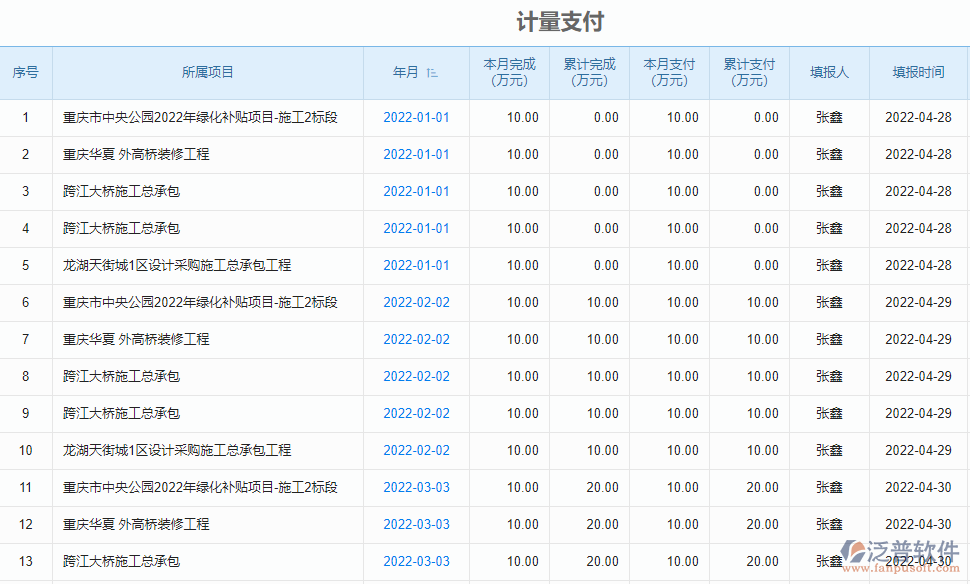Select row 2 project 重庆华夏 外高桥装修工程

tap(136, 155)
